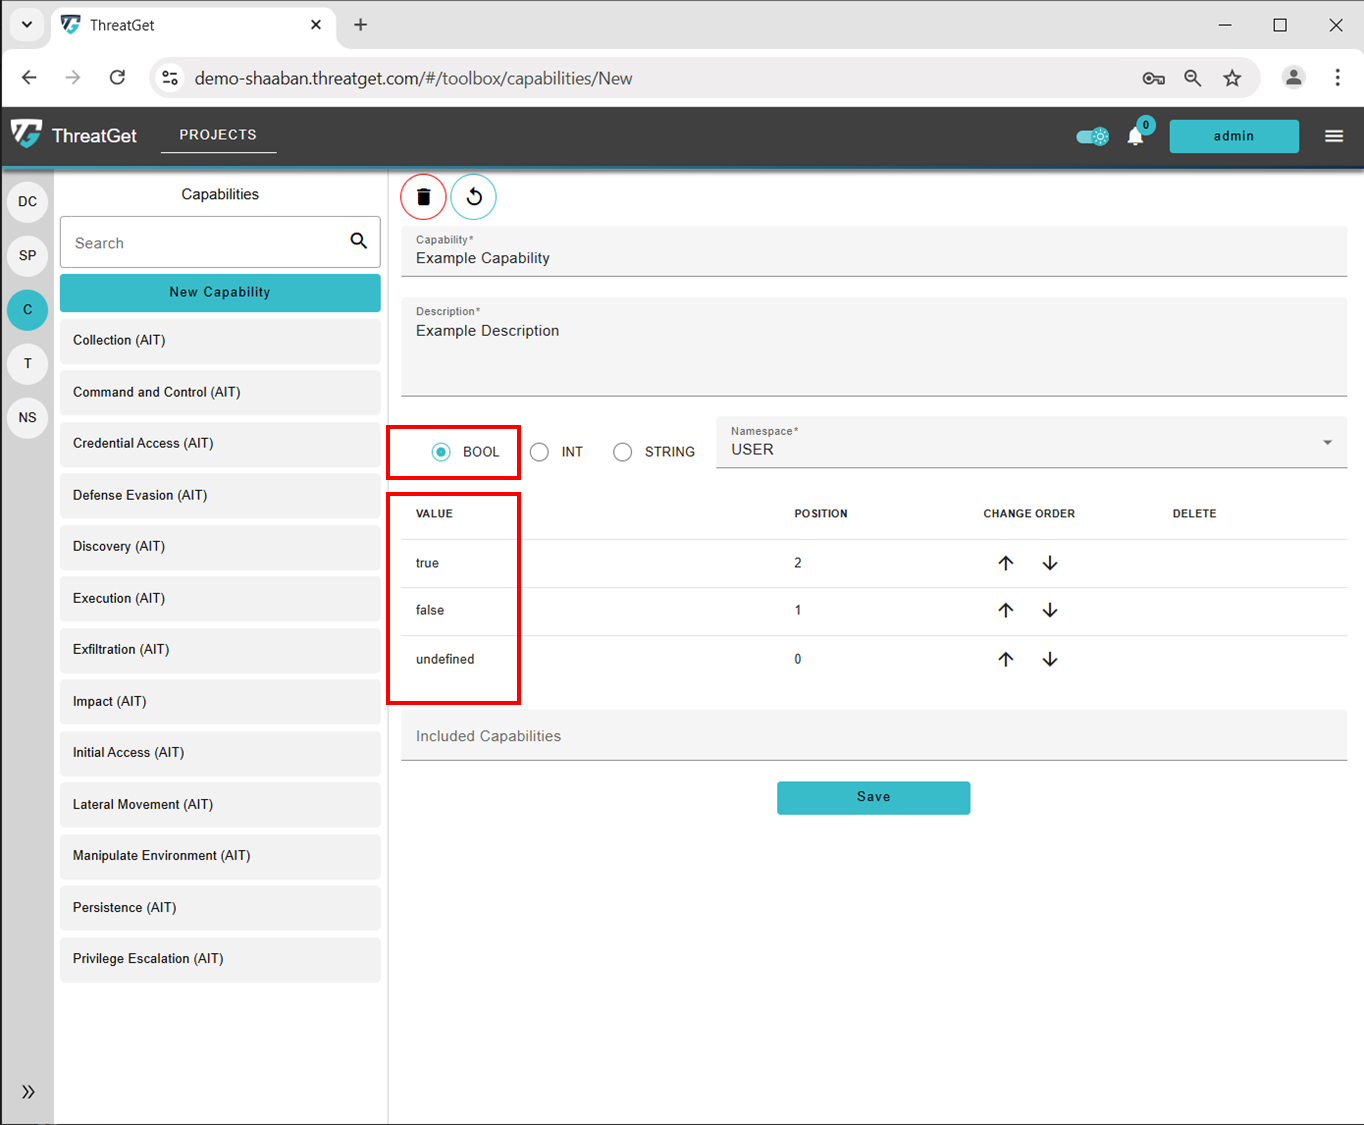Click the New Capability button

[220, 292]
